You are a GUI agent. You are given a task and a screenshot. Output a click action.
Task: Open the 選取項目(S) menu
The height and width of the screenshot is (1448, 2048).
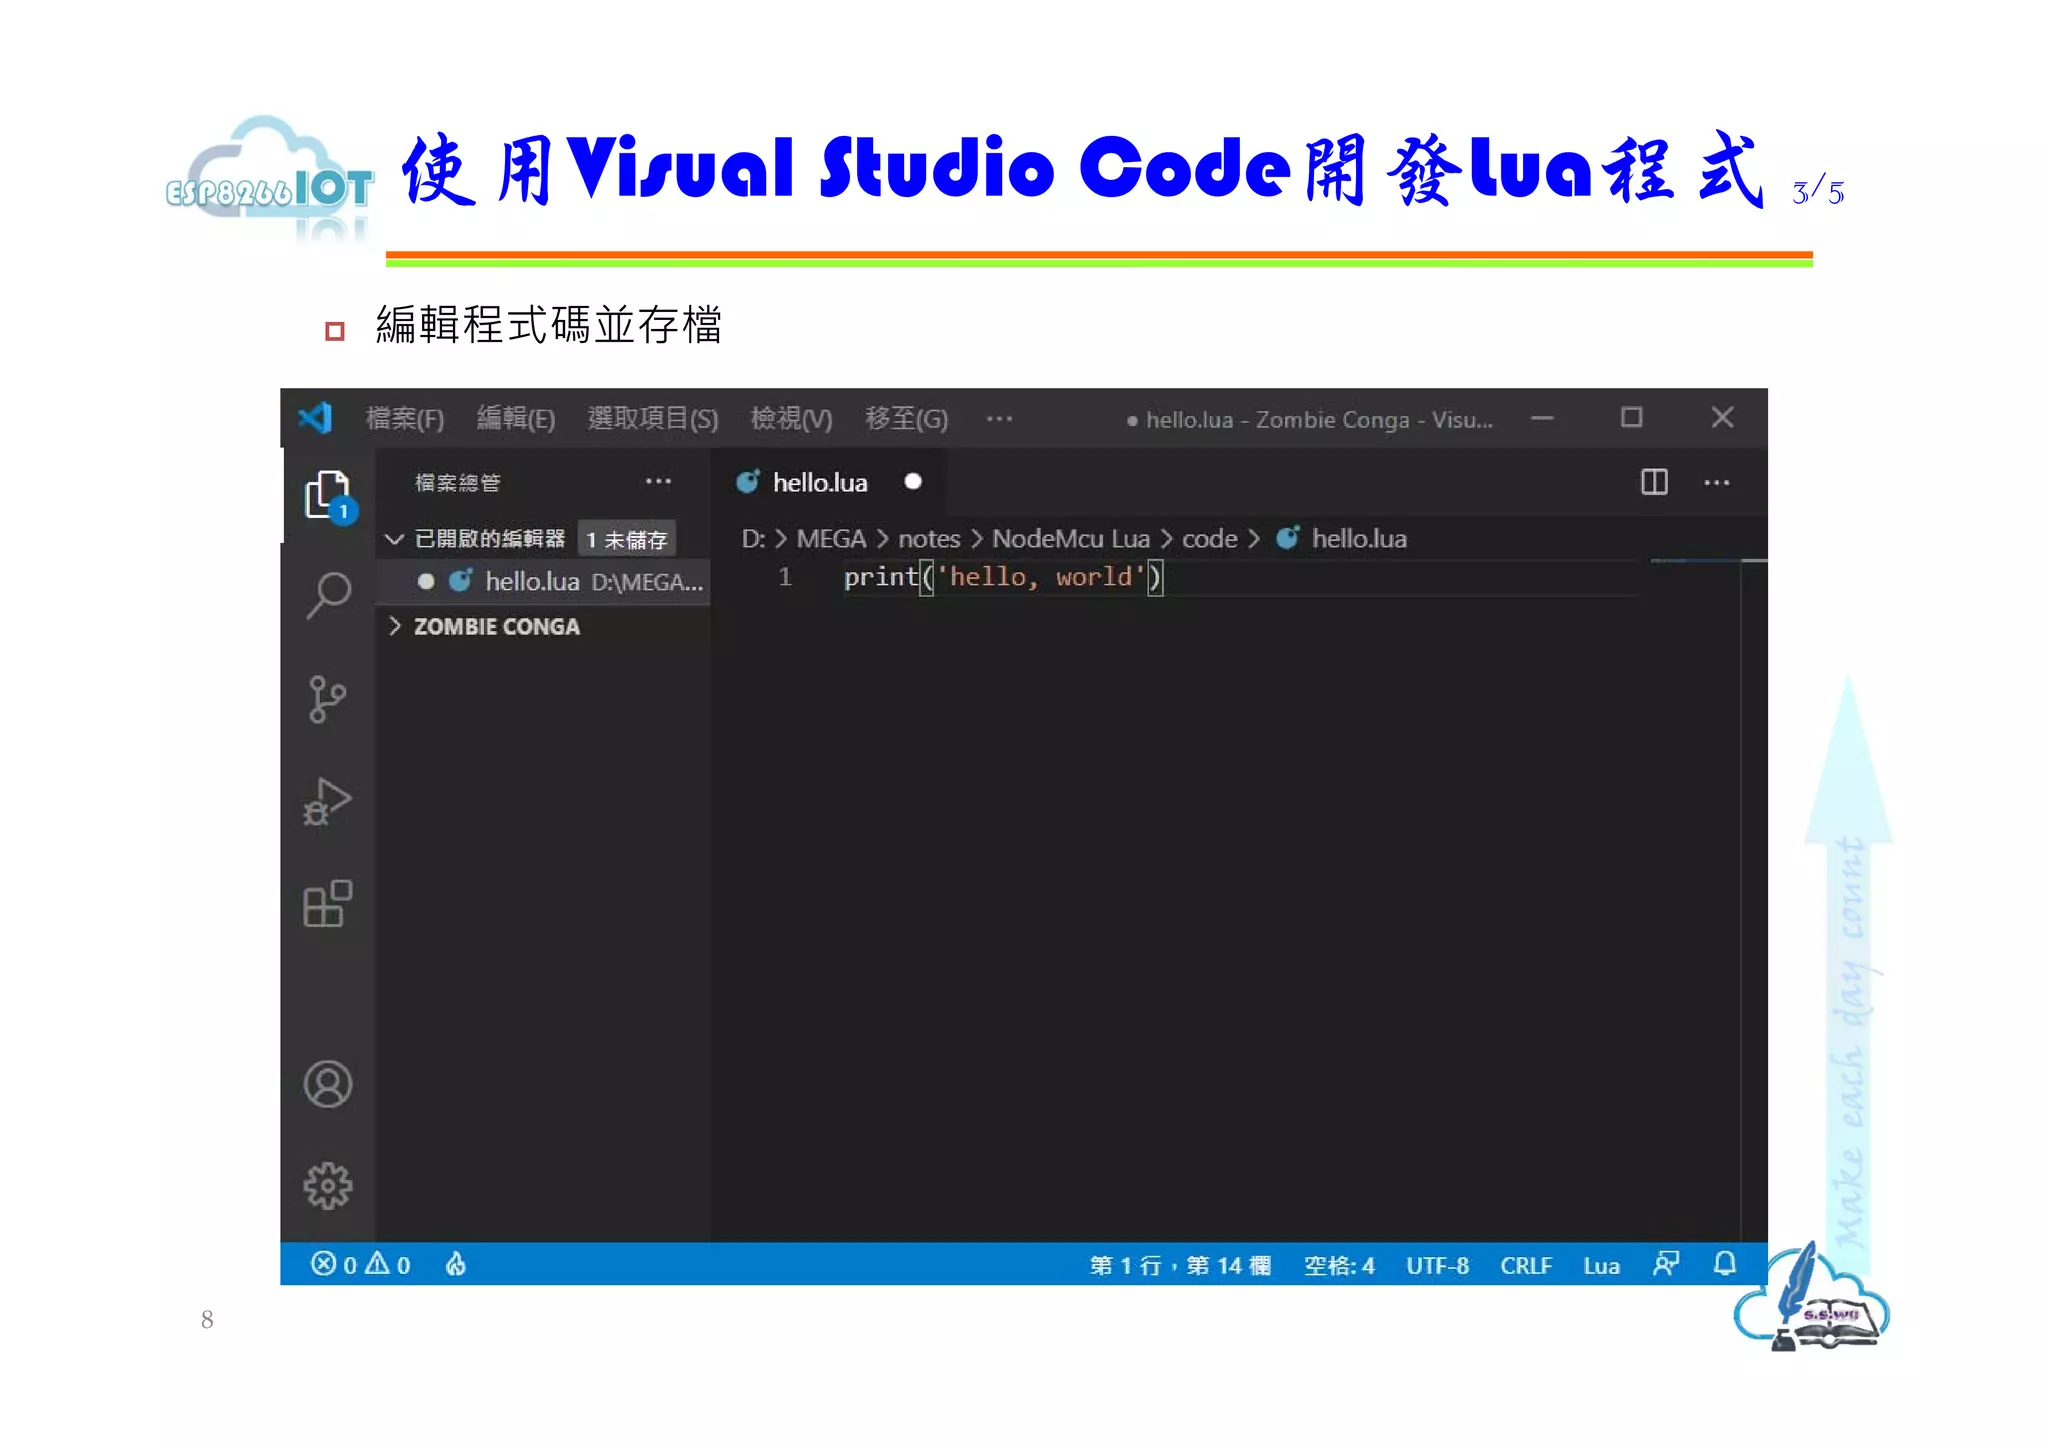coord(653,418)
